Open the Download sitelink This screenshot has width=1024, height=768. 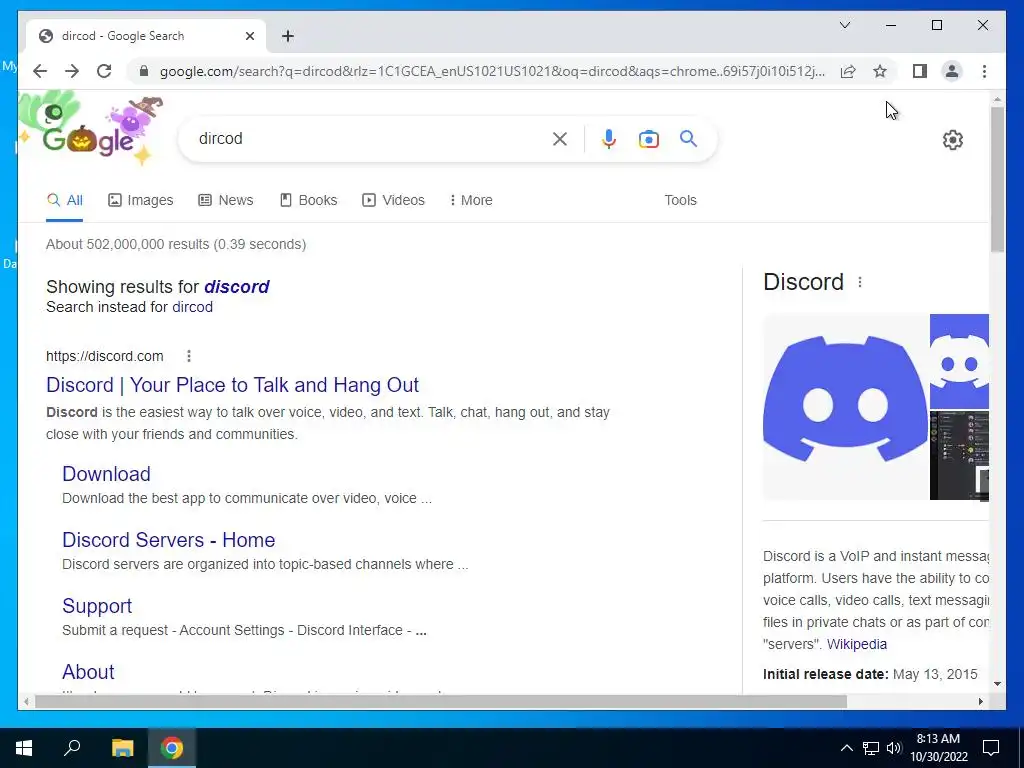pos(106,474)
